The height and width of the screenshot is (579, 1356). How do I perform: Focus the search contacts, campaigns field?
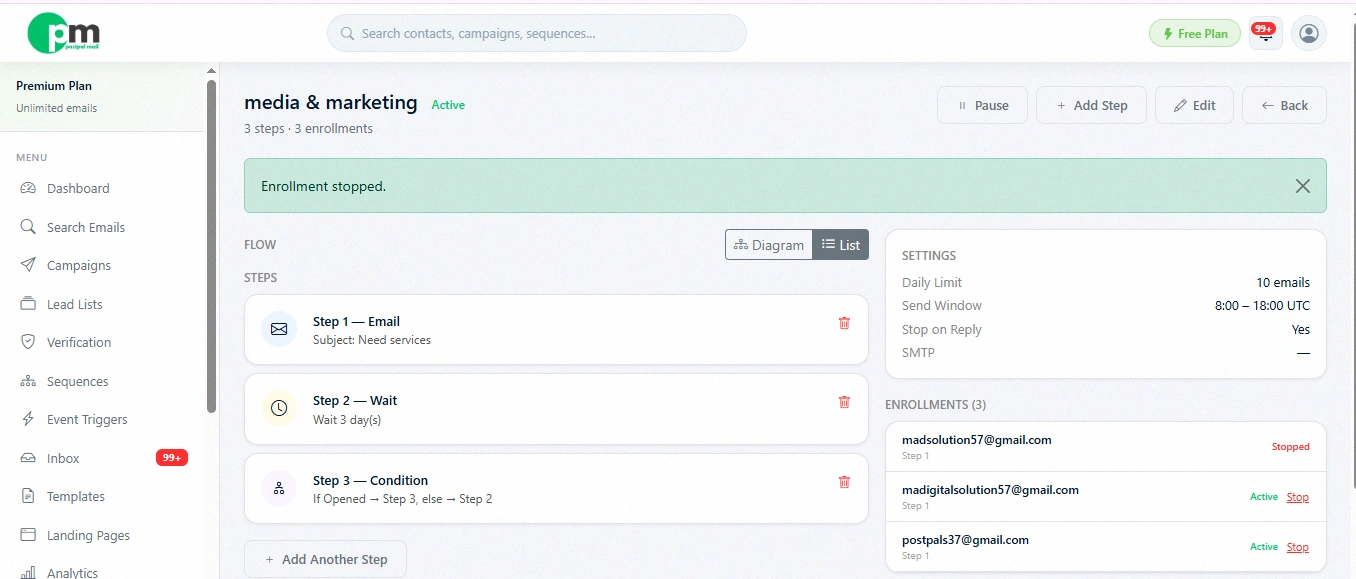tap(536, 33)
